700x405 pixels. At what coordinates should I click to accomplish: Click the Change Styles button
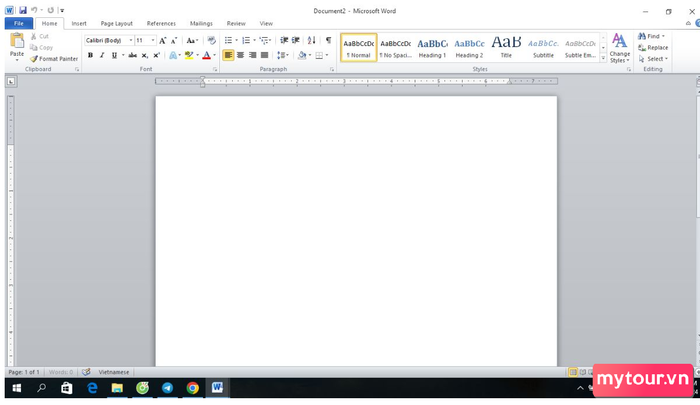click(x=620, y=48)
